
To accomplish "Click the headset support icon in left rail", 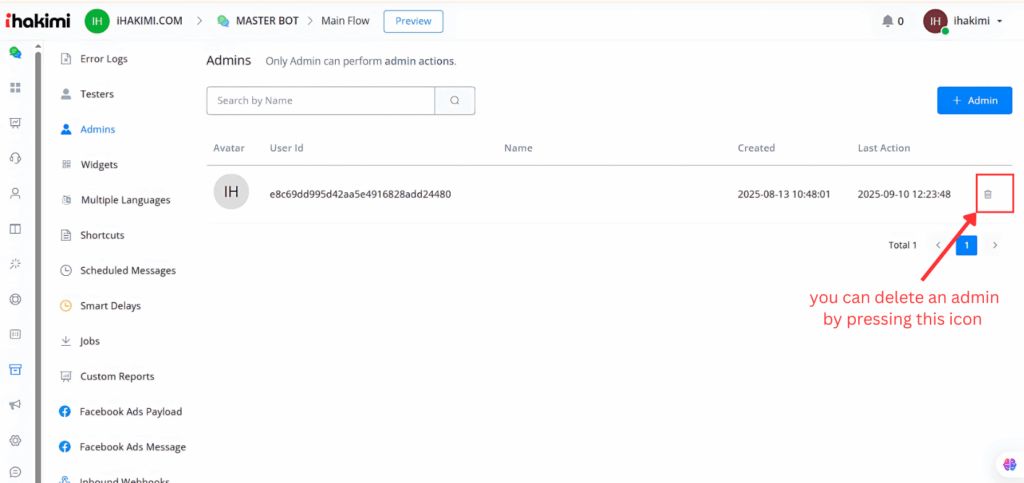I will (15, 158).
